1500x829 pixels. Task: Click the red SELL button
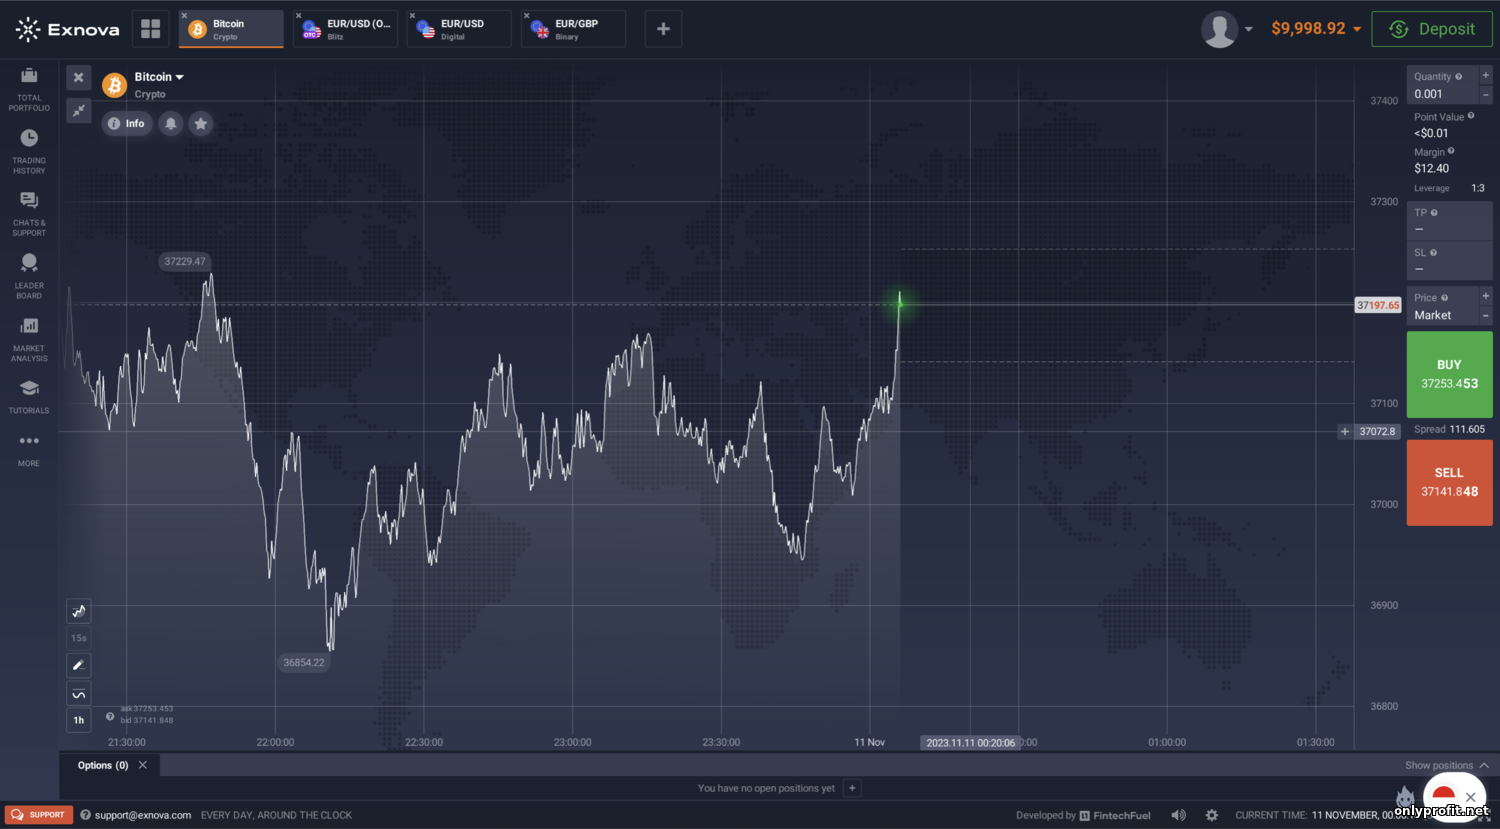coord(1449,482)
